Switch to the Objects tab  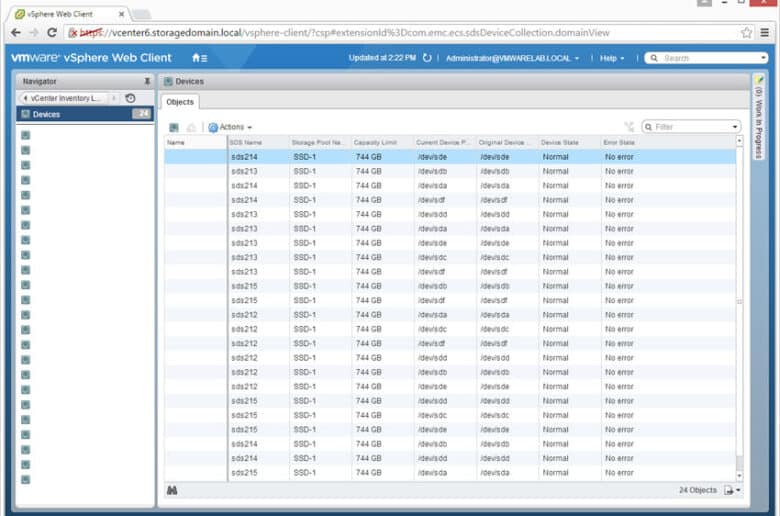pyautogui.click(x=180, y=102)
